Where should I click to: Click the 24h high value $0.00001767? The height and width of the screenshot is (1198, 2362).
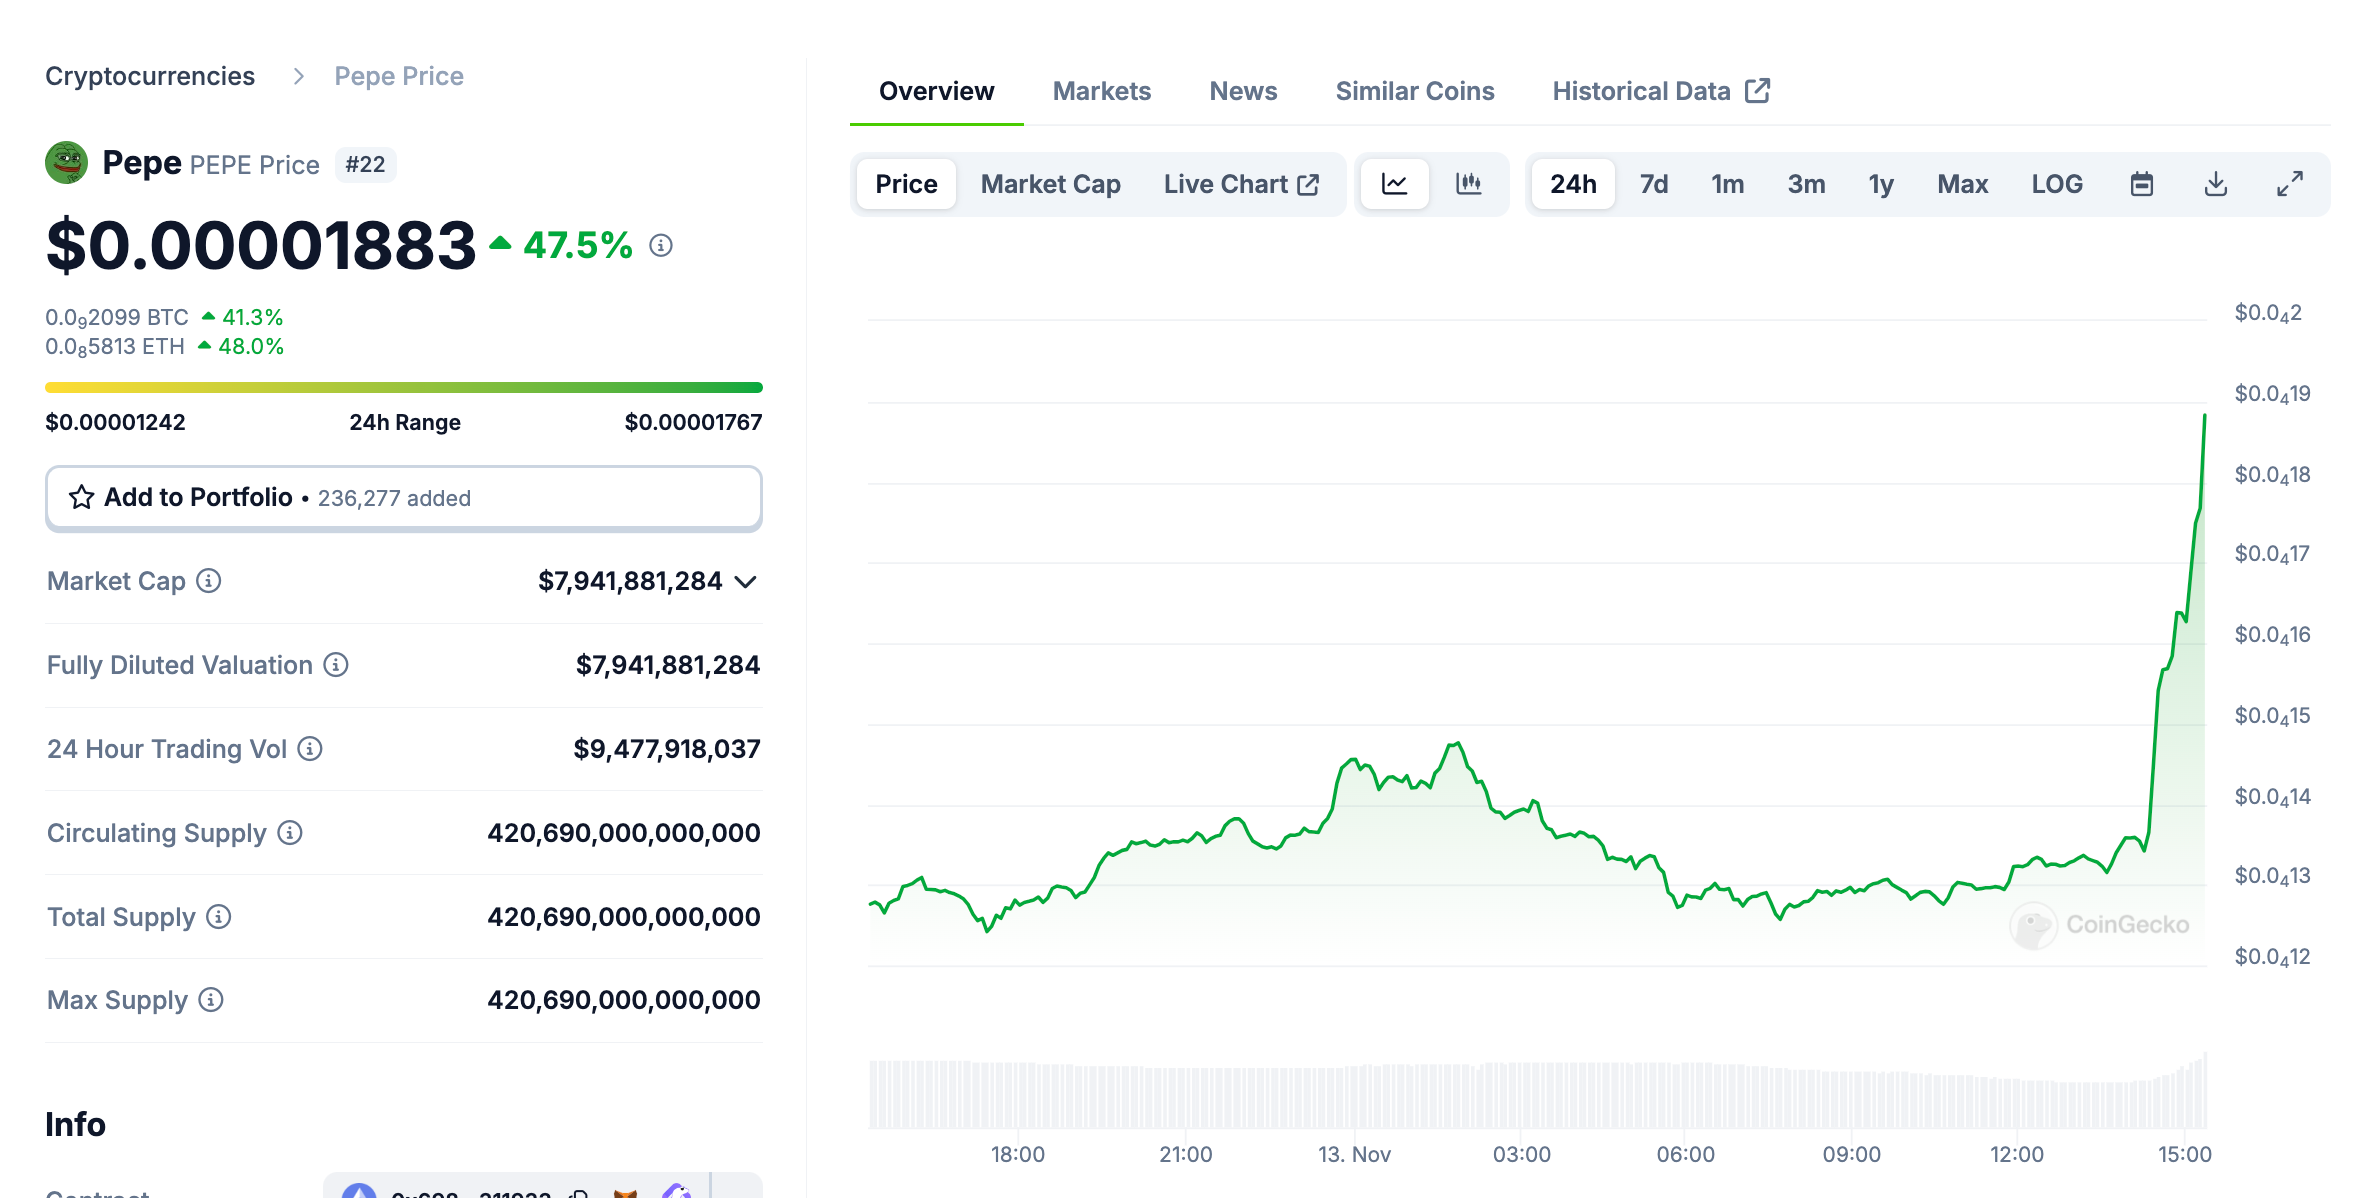693,422
